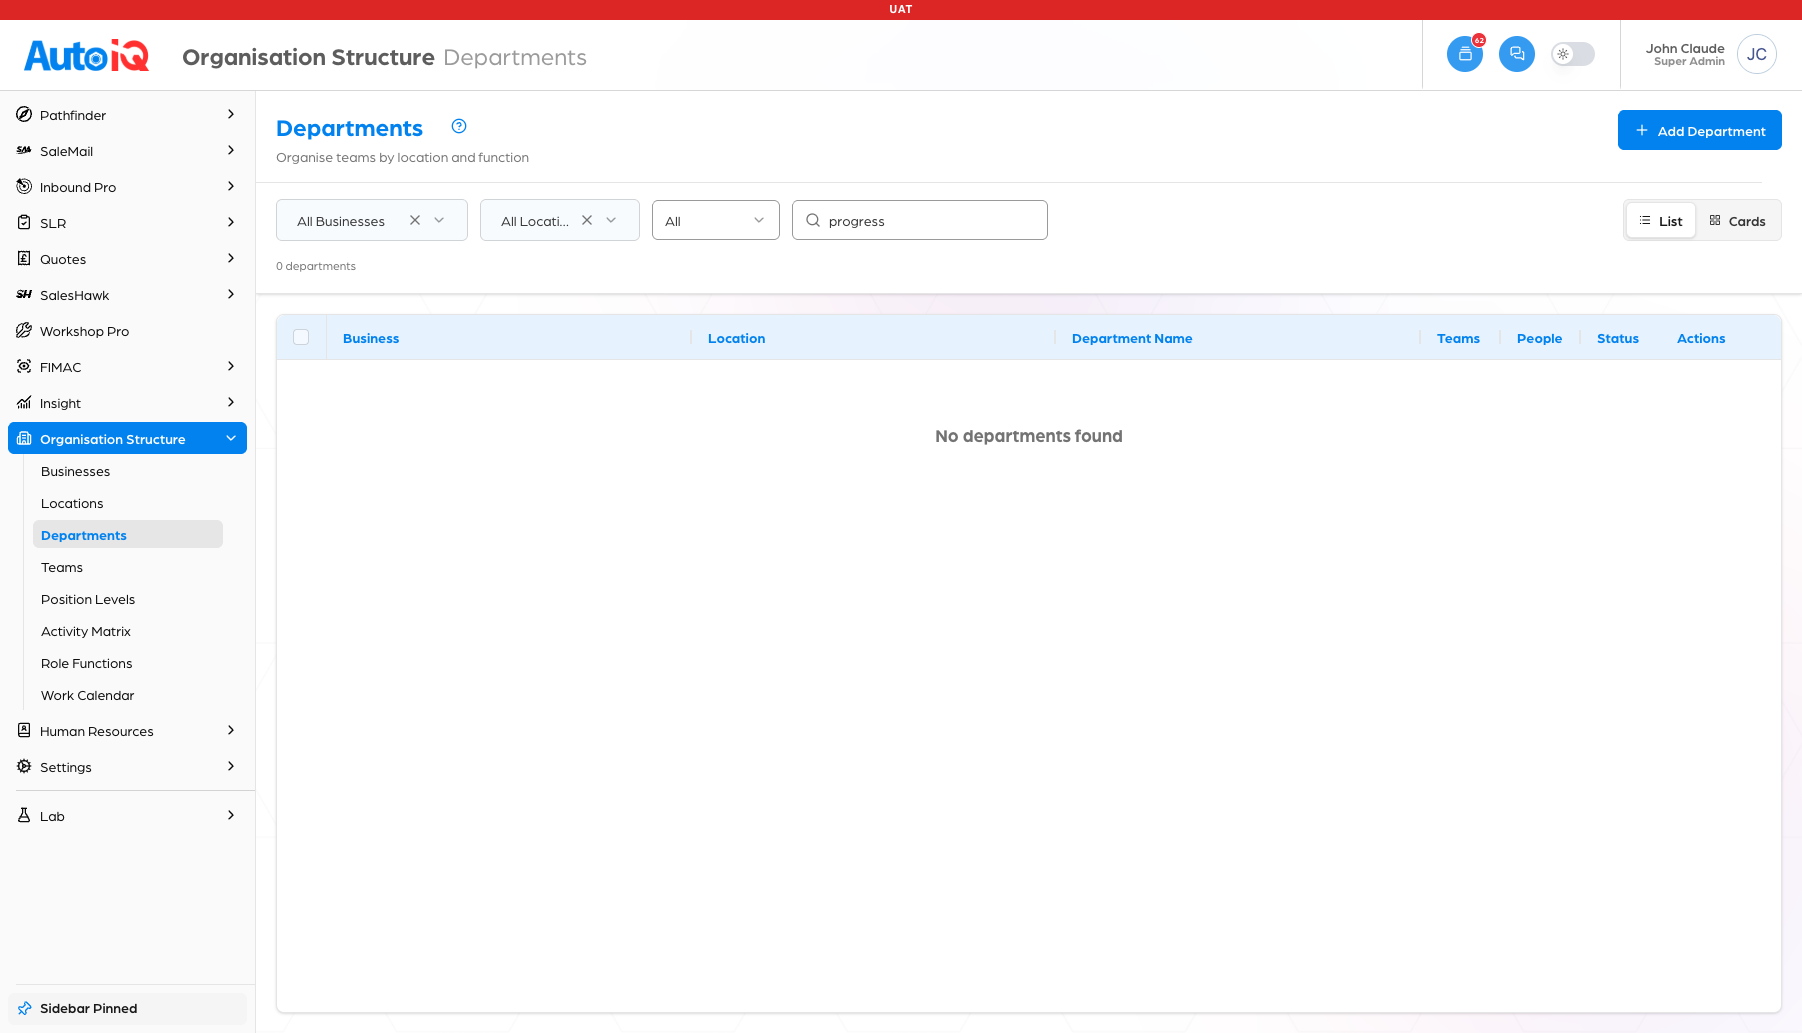Click the search field containing progress
This screenshot has height=1033, width=1802.
[x=920, y=220]
